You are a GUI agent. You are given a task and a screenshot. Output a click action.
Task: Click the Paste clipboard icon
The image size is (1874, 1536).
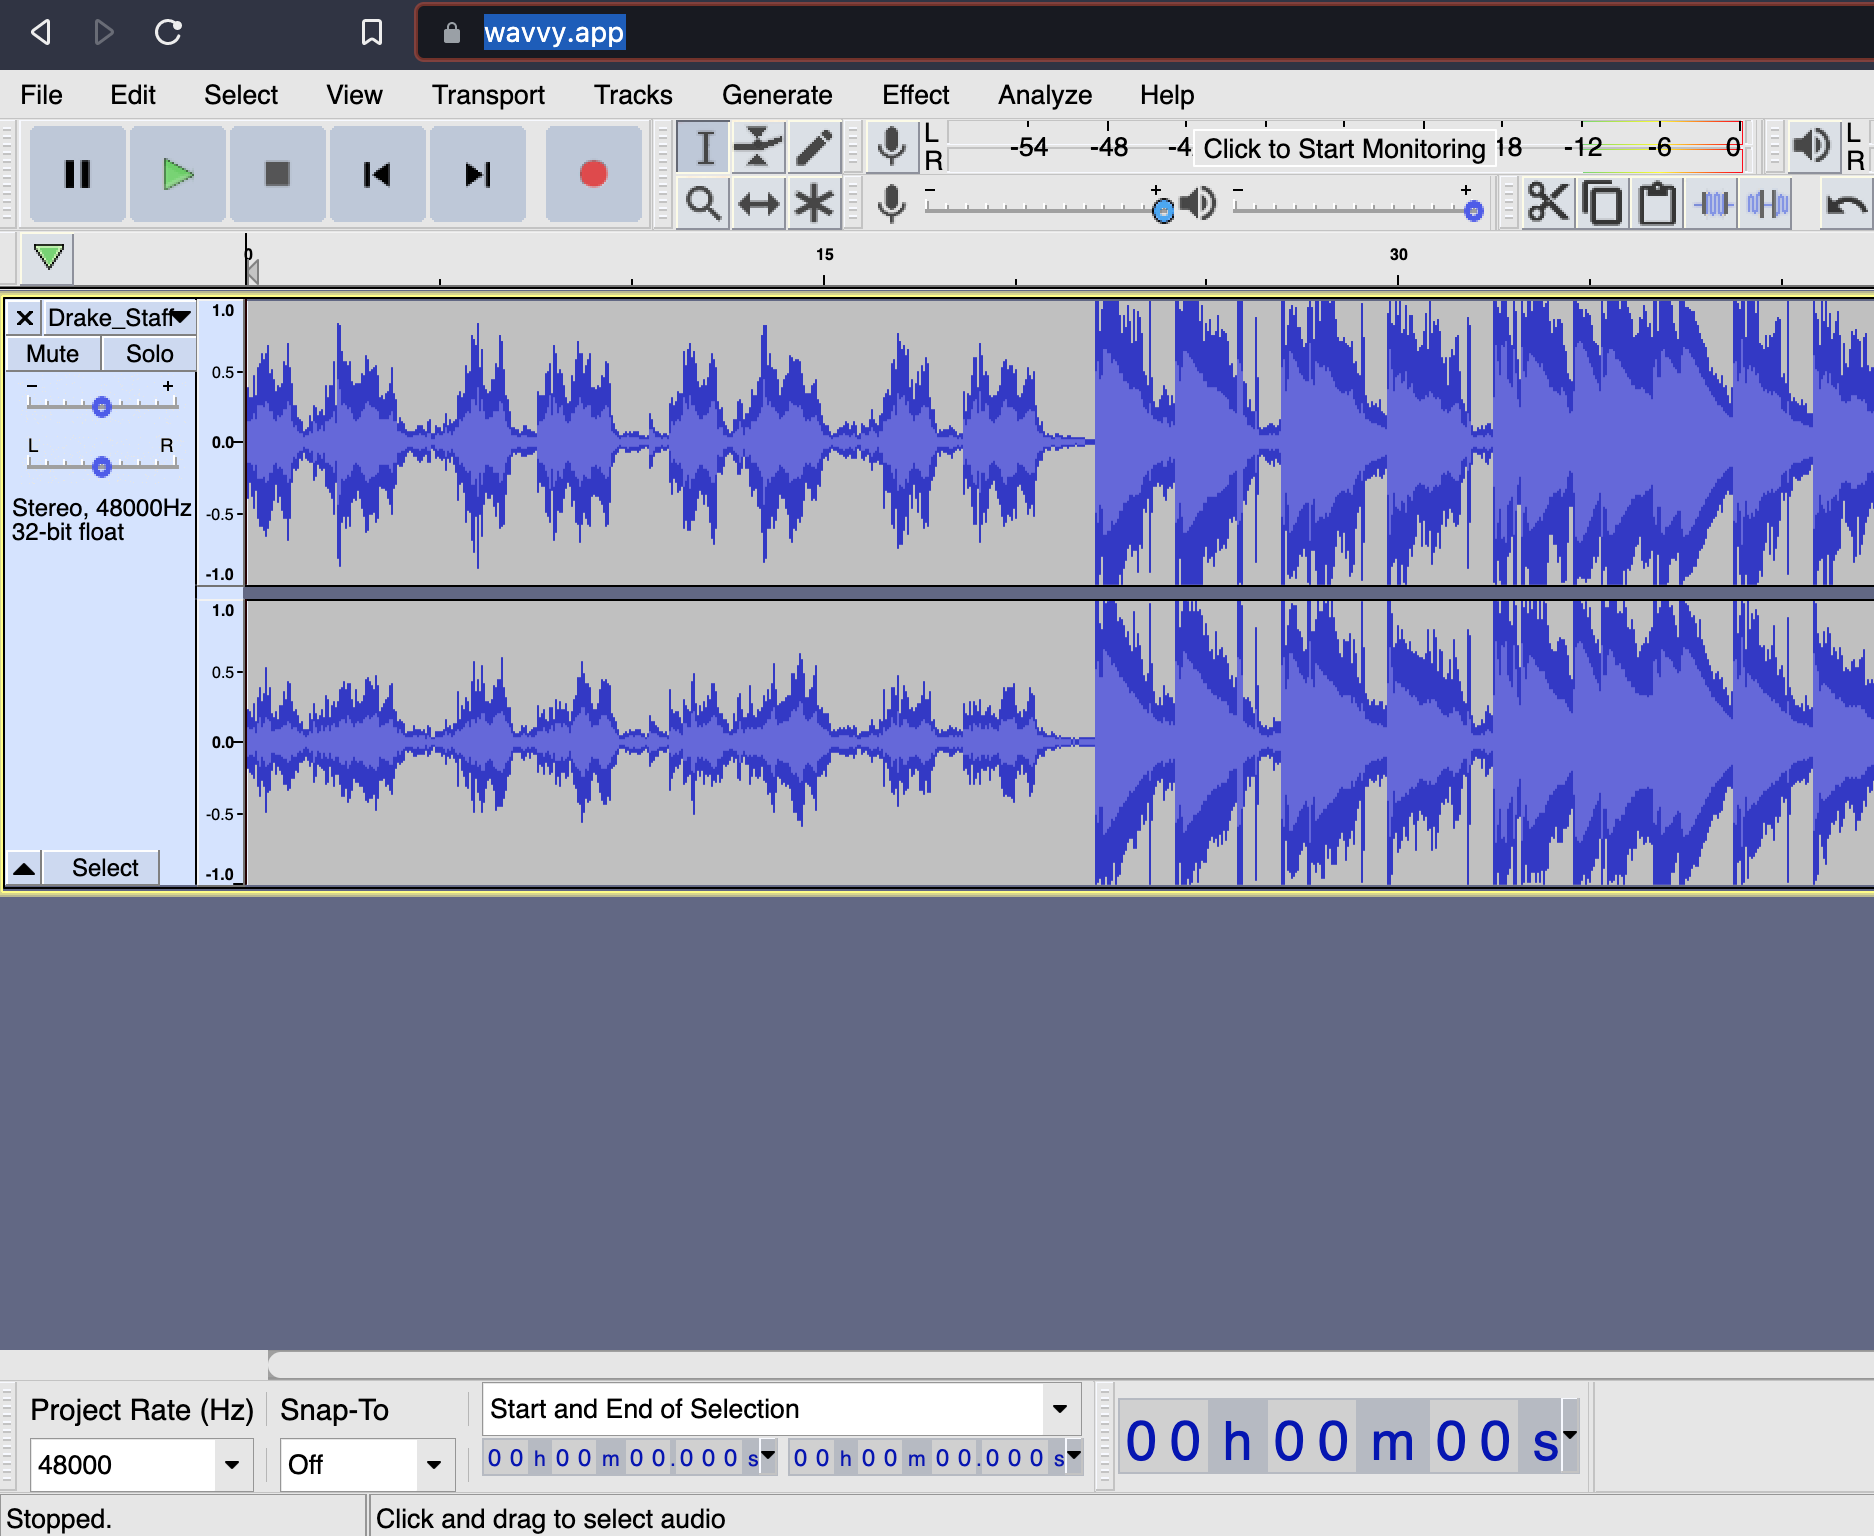click(1657, 204)
